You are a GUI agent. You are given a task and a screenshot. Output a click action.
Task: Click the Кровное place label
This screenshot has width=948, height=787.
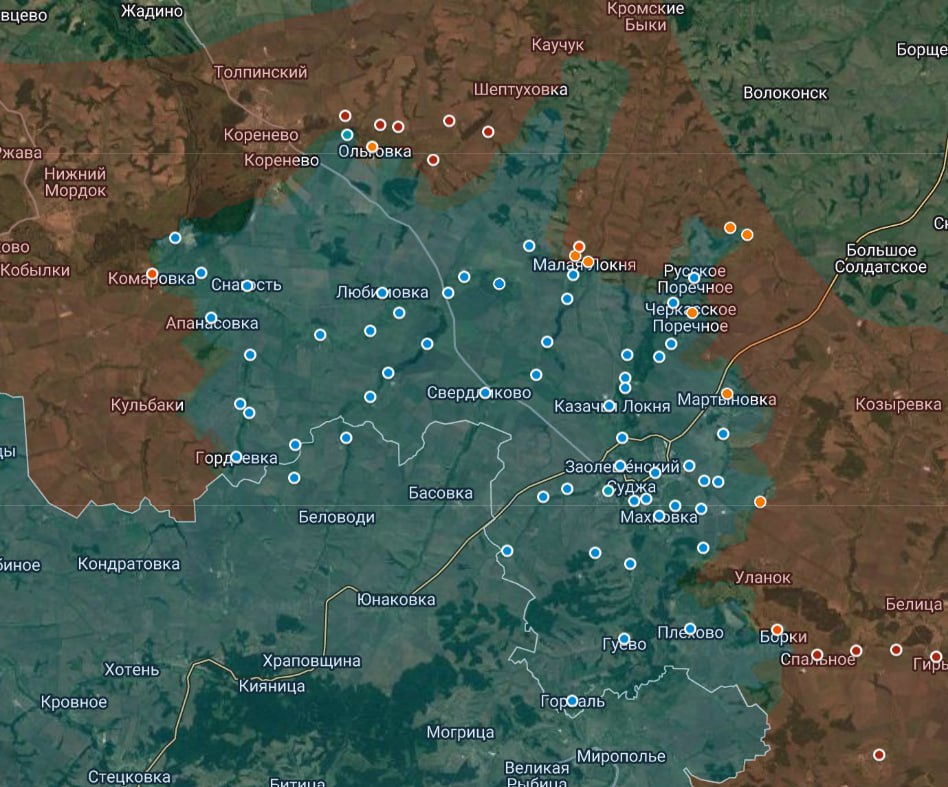[x=74, y=702]
